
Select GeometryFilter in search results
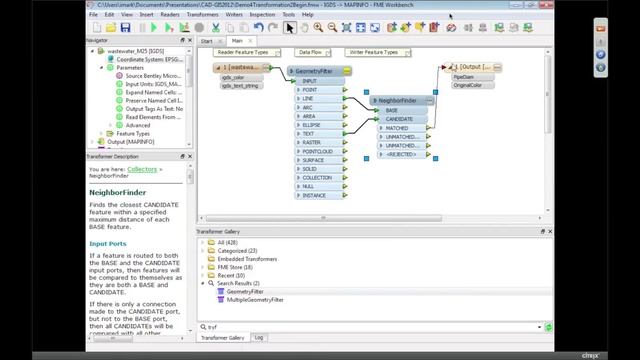click(245, 291)
